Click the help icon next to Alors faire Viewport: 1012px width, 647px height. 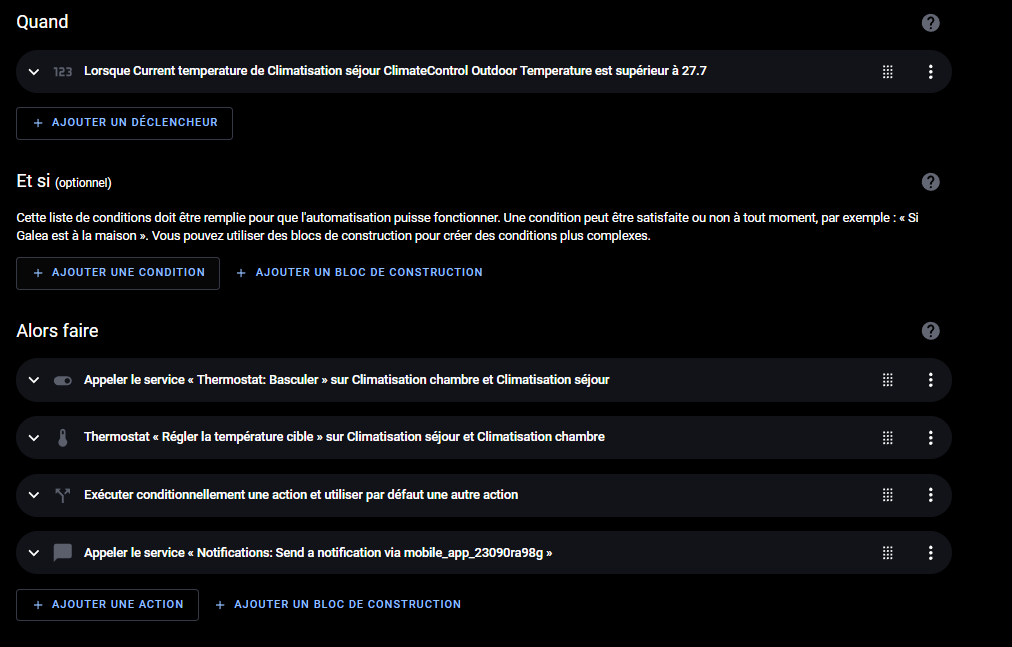click(930, 330)
